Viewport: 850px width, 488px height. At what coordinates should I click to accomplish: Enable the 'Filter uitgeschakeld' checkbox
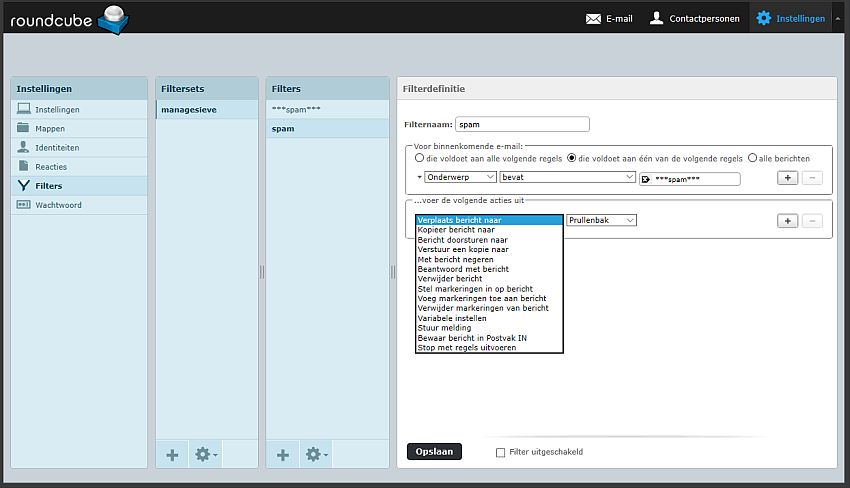pyautogui.click(x=501, y=452)
